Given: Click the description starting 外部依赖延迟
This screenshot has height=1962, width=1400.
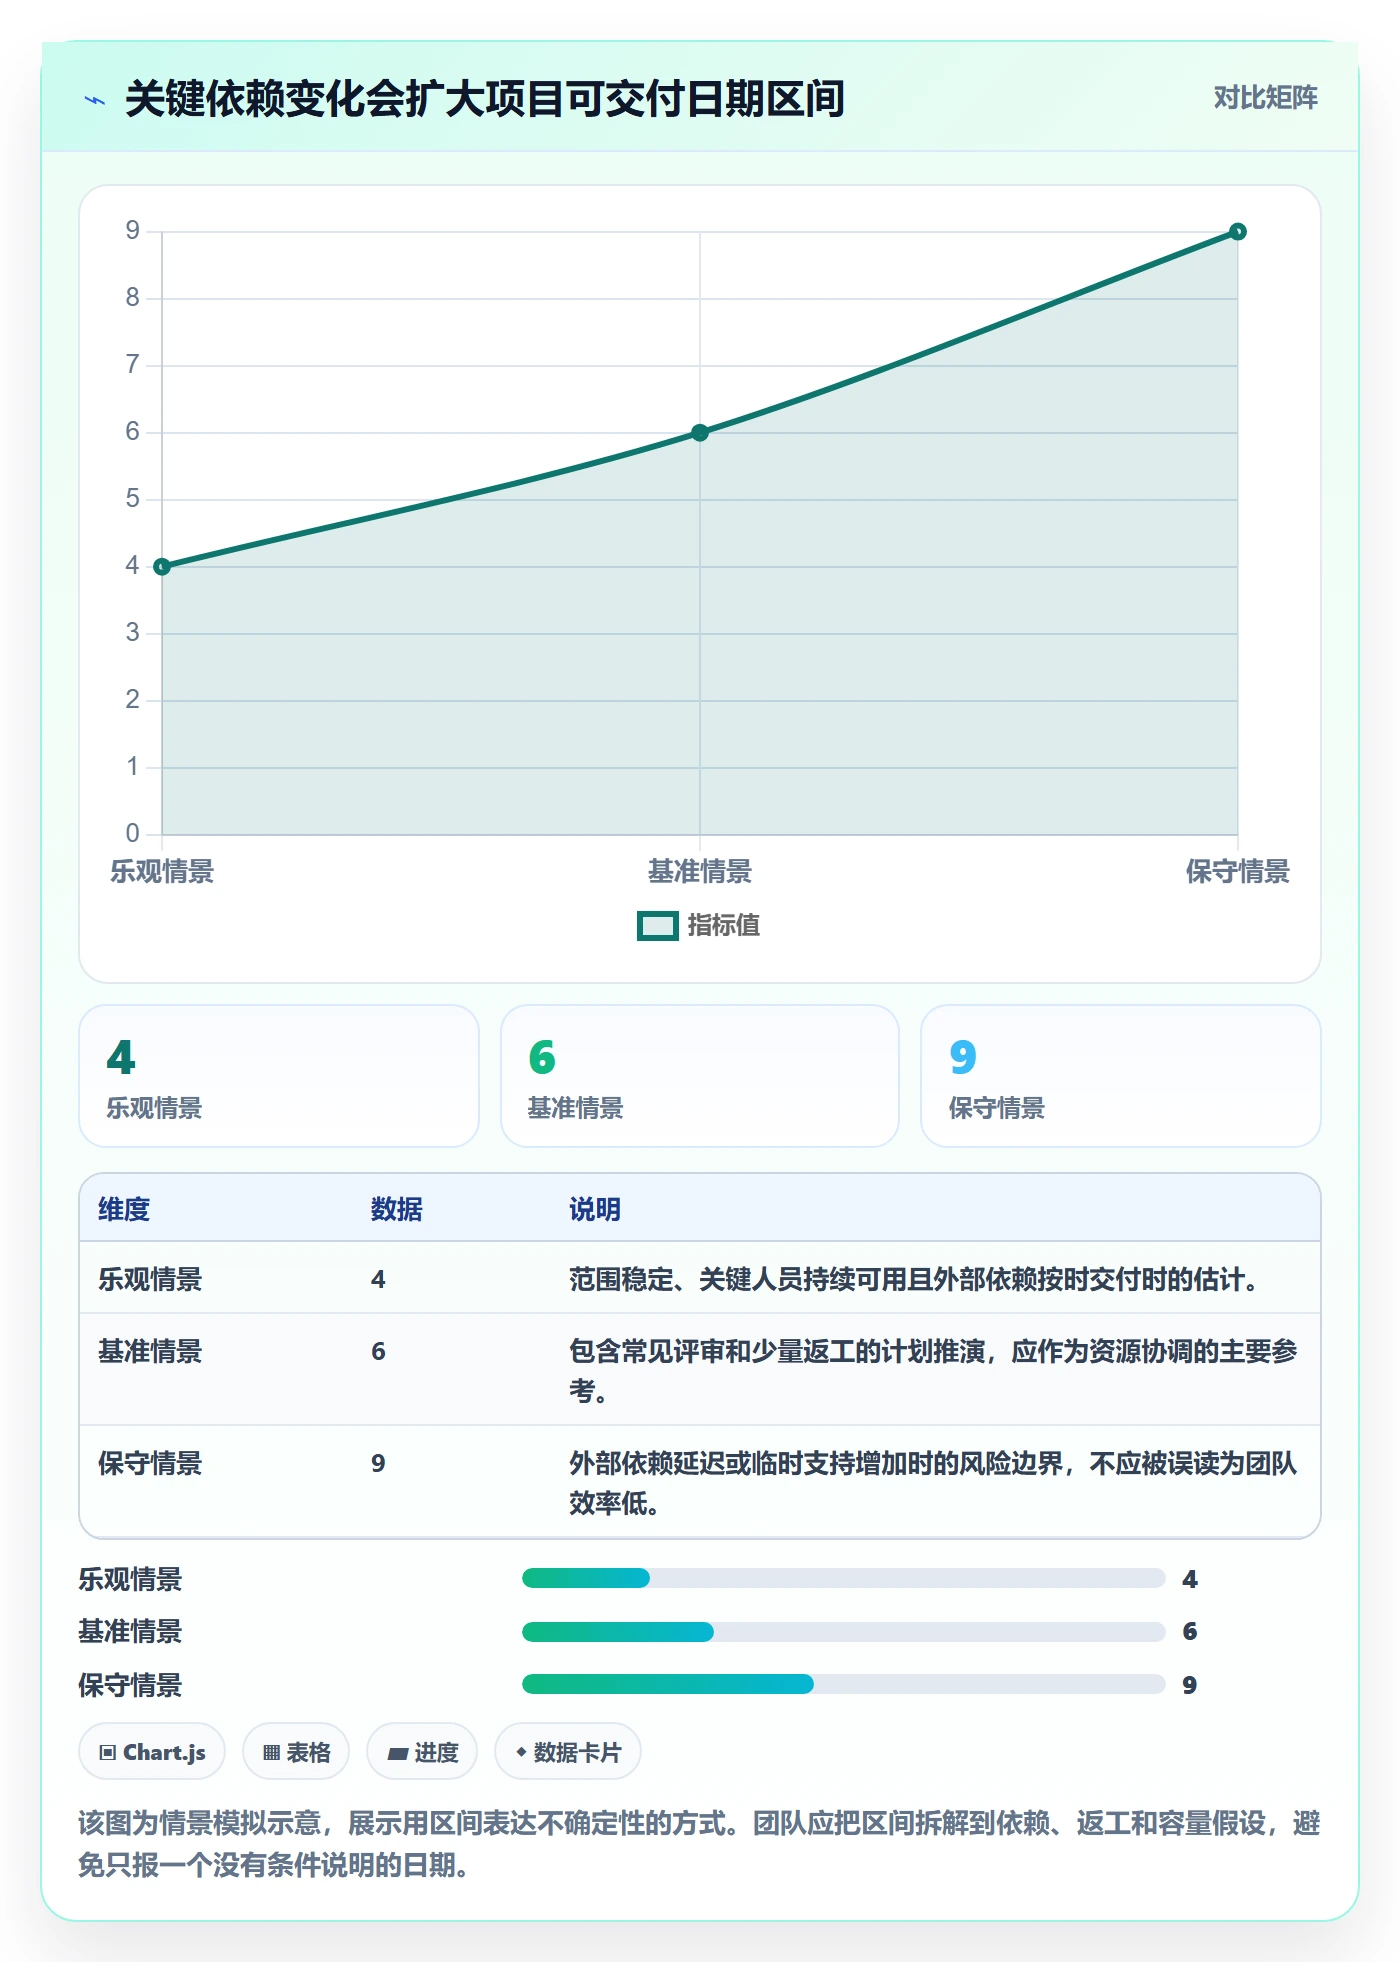Looking at the screenshot, I should 933,1483.
